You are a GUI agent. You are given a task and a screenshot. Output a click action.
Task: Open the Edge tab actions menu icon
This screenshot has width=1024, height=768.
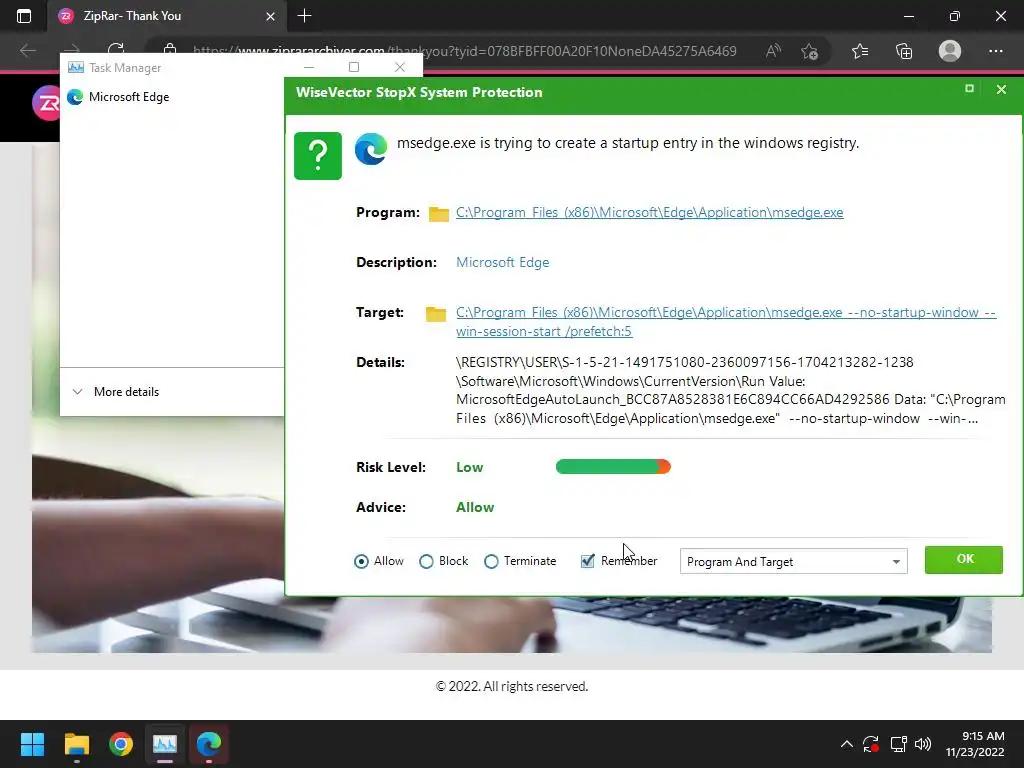[24, 16]
